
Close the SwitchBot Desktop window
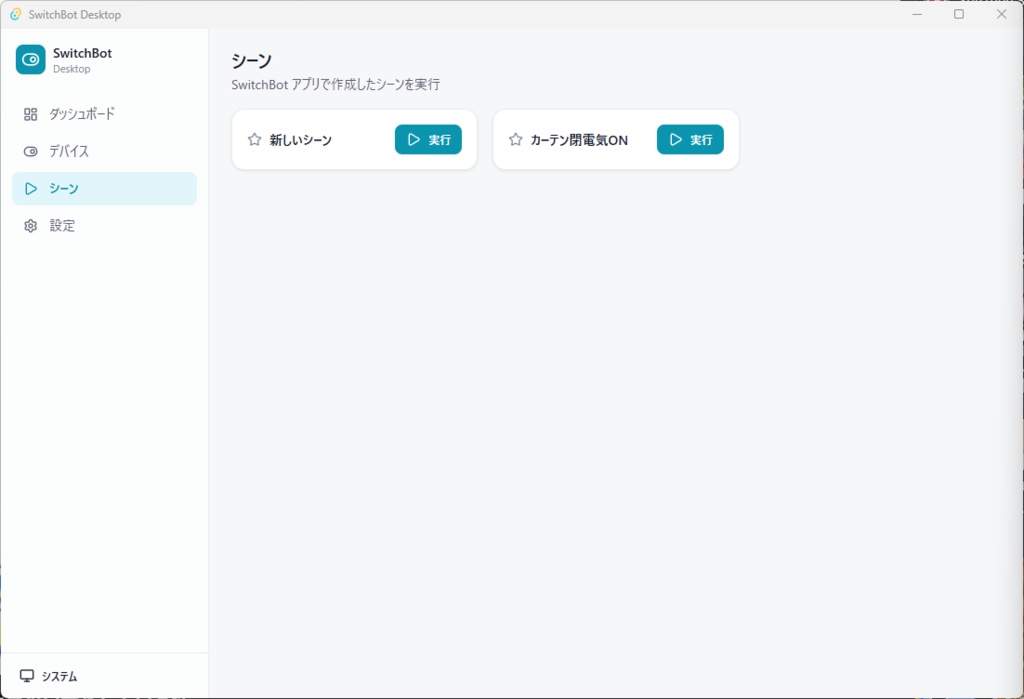coord(1001,14)
